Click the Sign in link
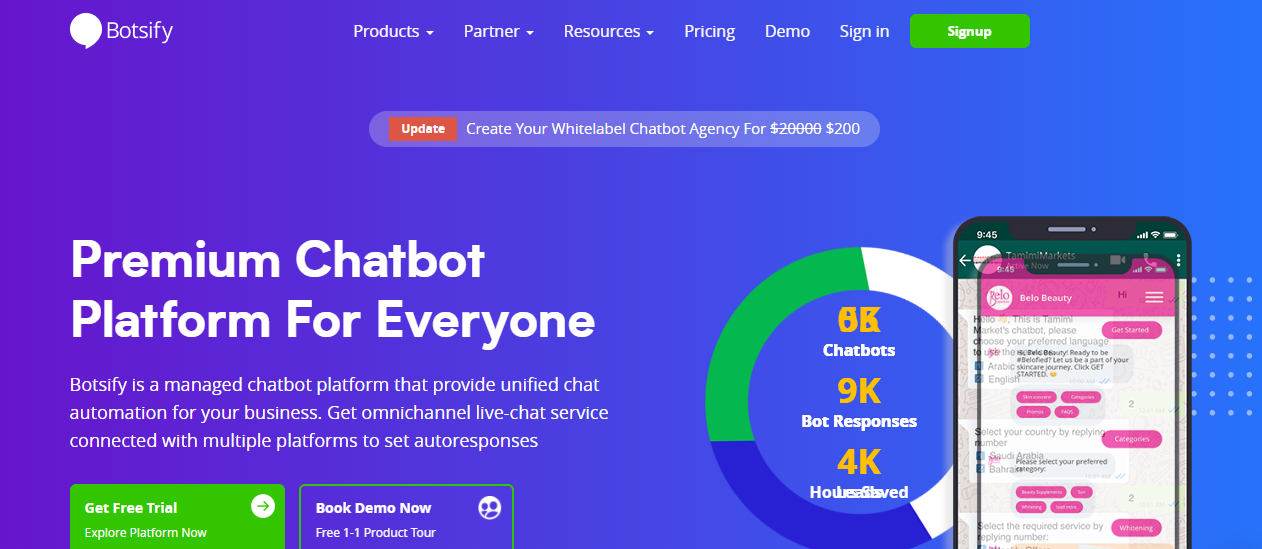 click(864, 32)
